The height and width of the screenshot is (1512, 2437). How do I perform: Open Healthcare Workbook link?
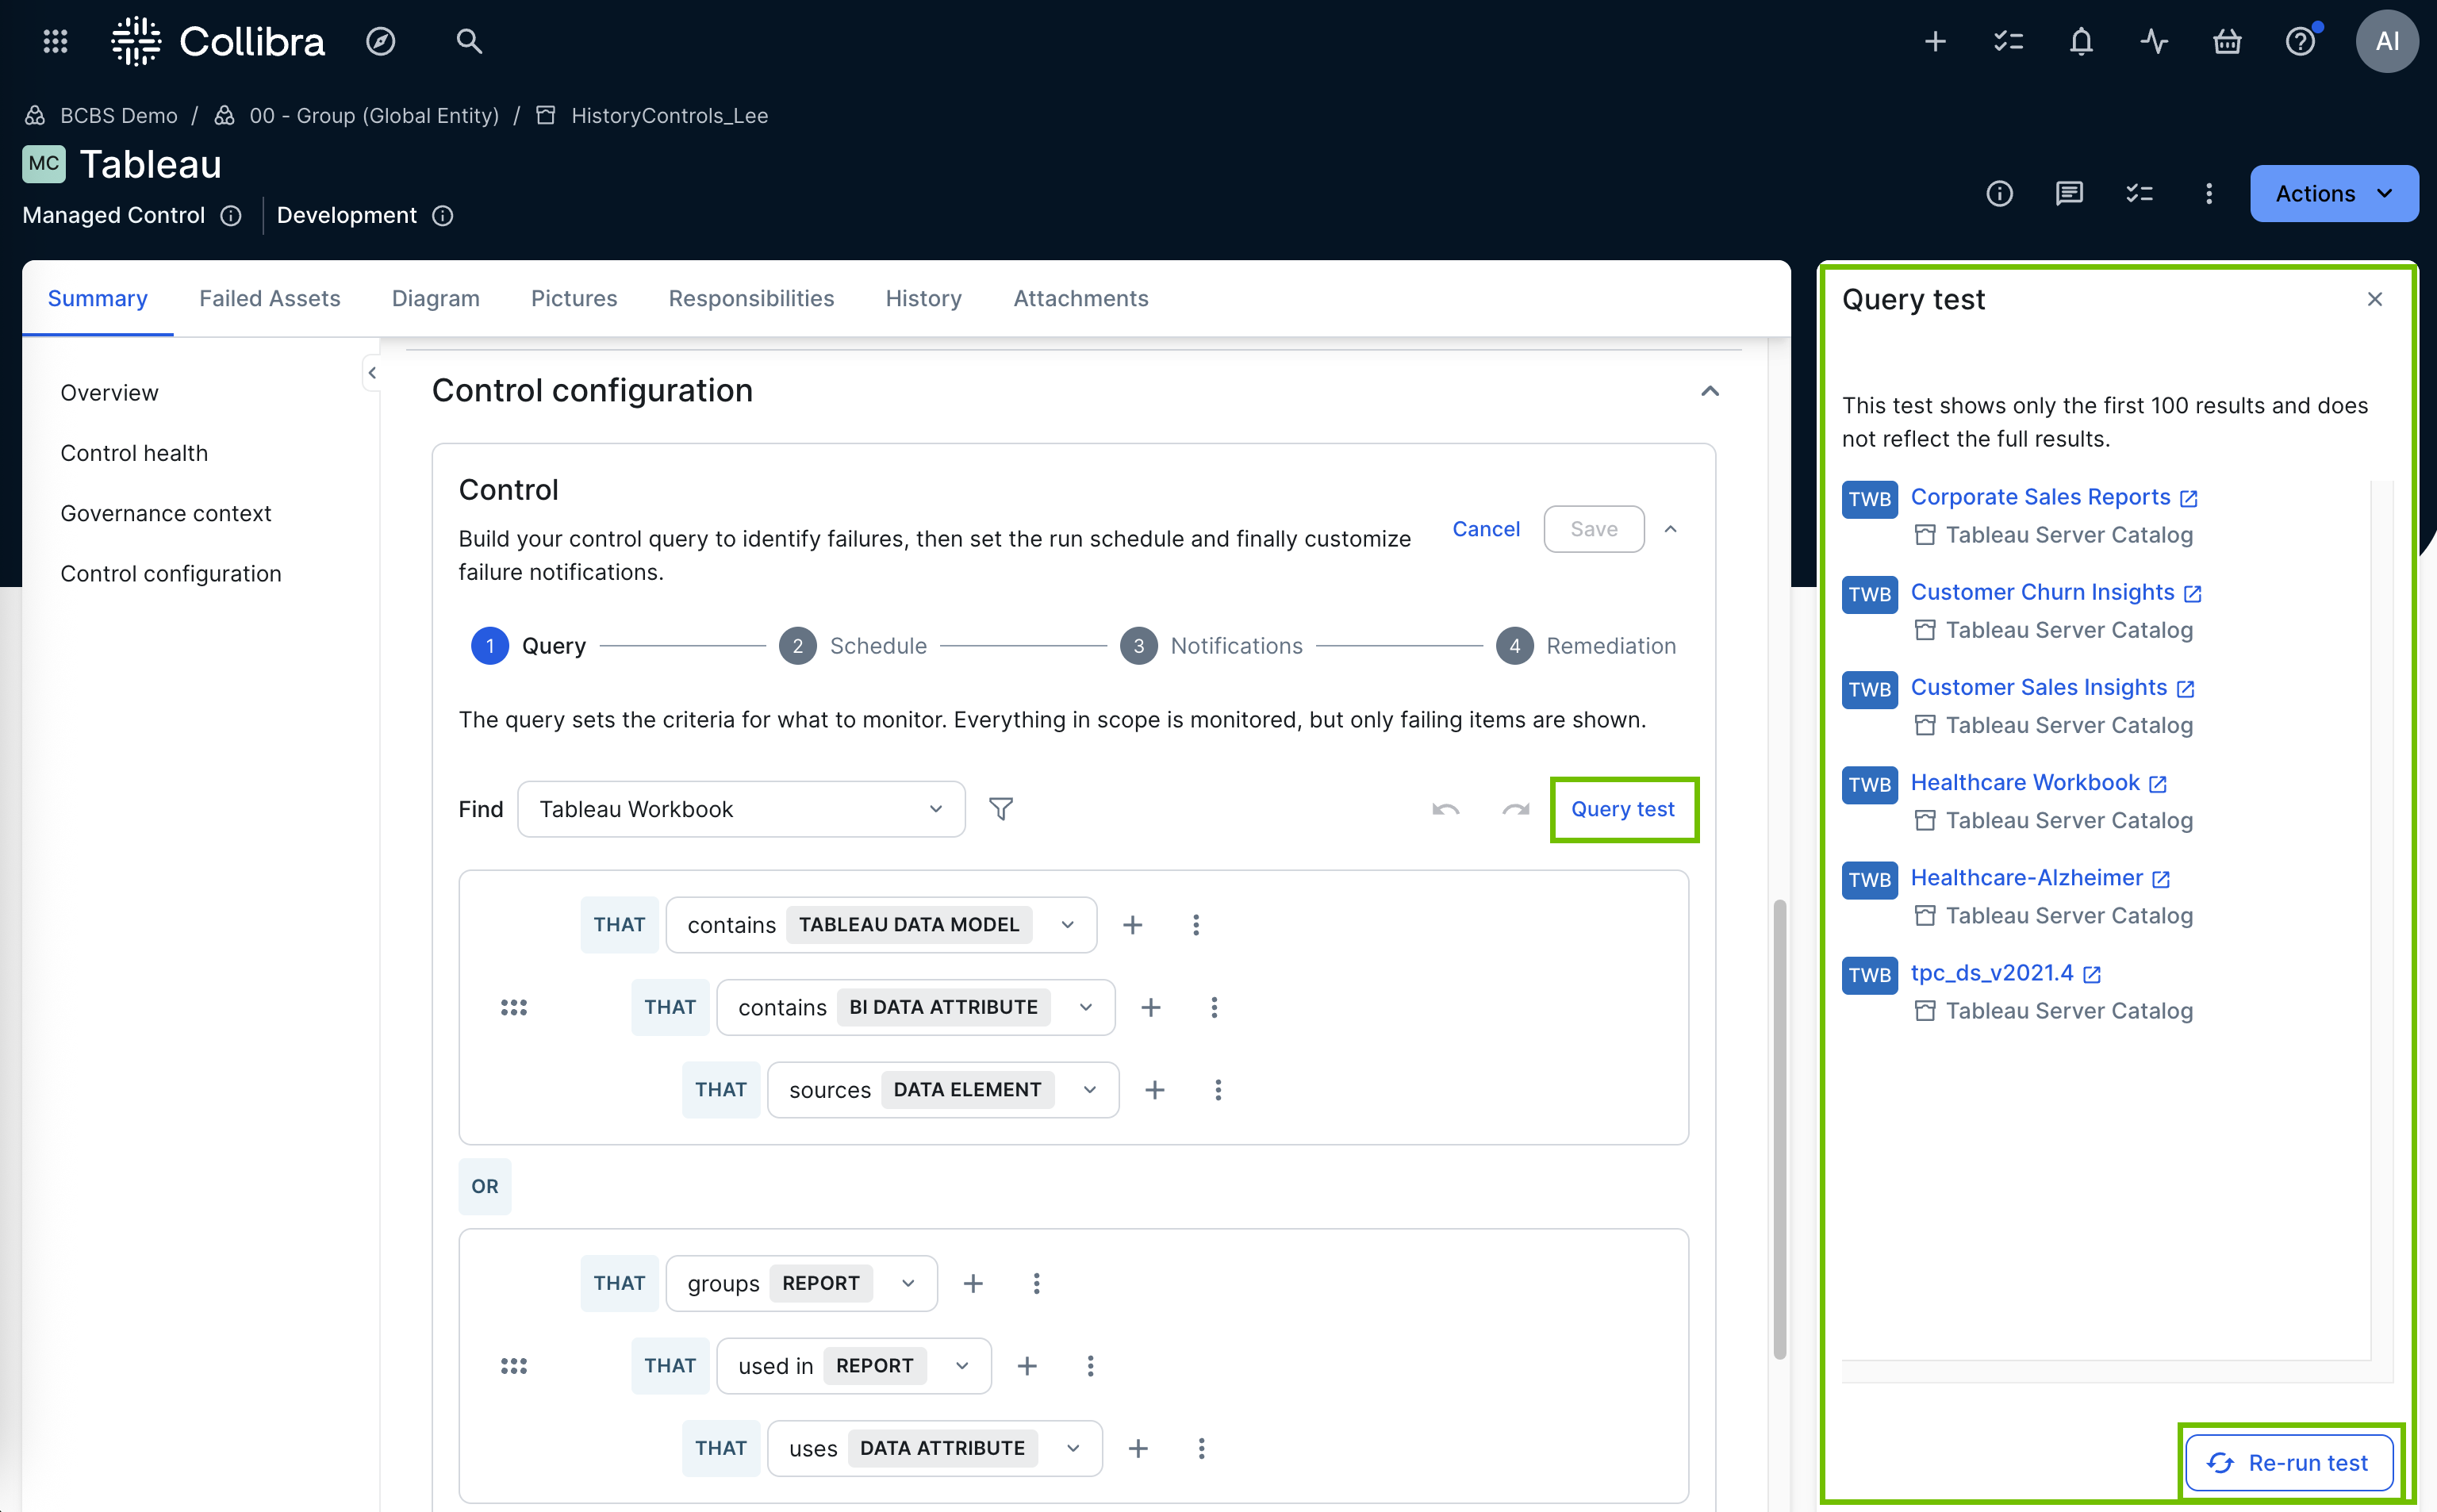(x=2025, y=783)
